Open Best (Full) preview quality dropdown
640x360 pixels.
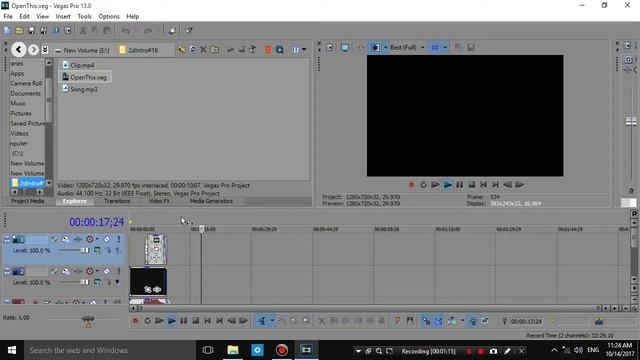pos(422,48)
